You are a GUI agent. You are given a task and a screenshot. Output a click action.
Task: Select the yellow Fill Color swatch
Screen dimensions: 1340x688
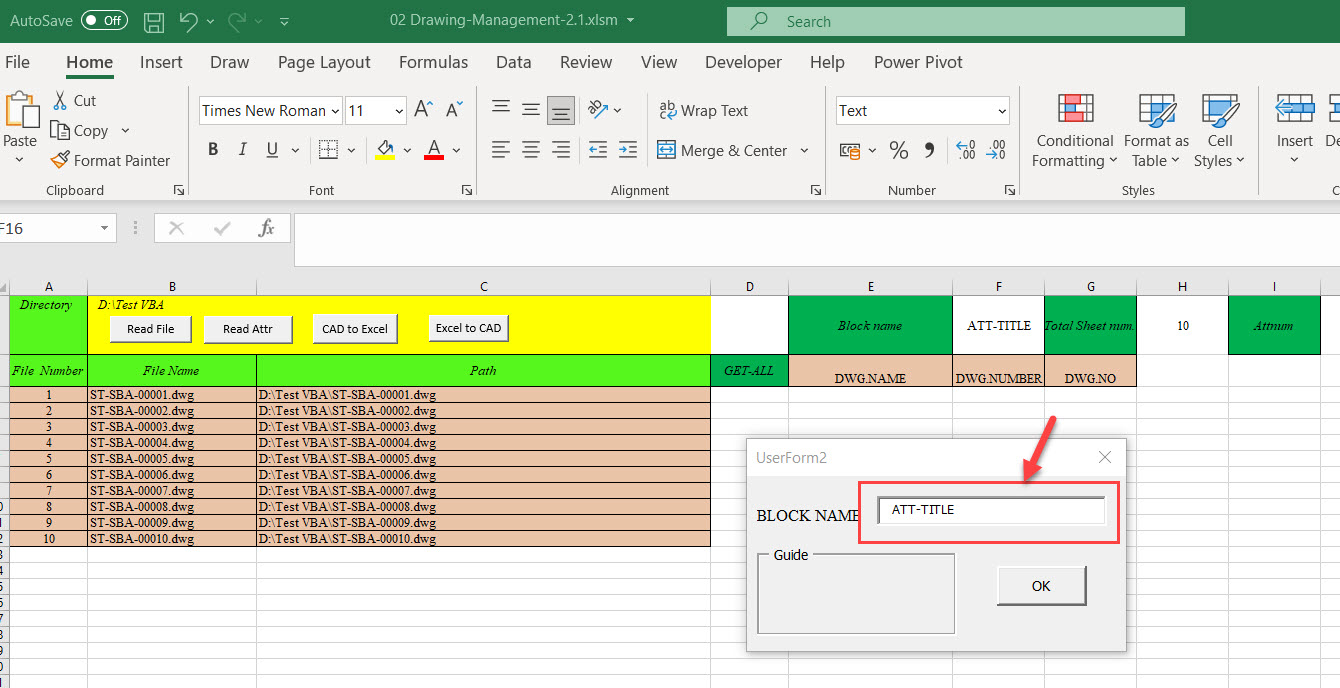click(384, 150)
